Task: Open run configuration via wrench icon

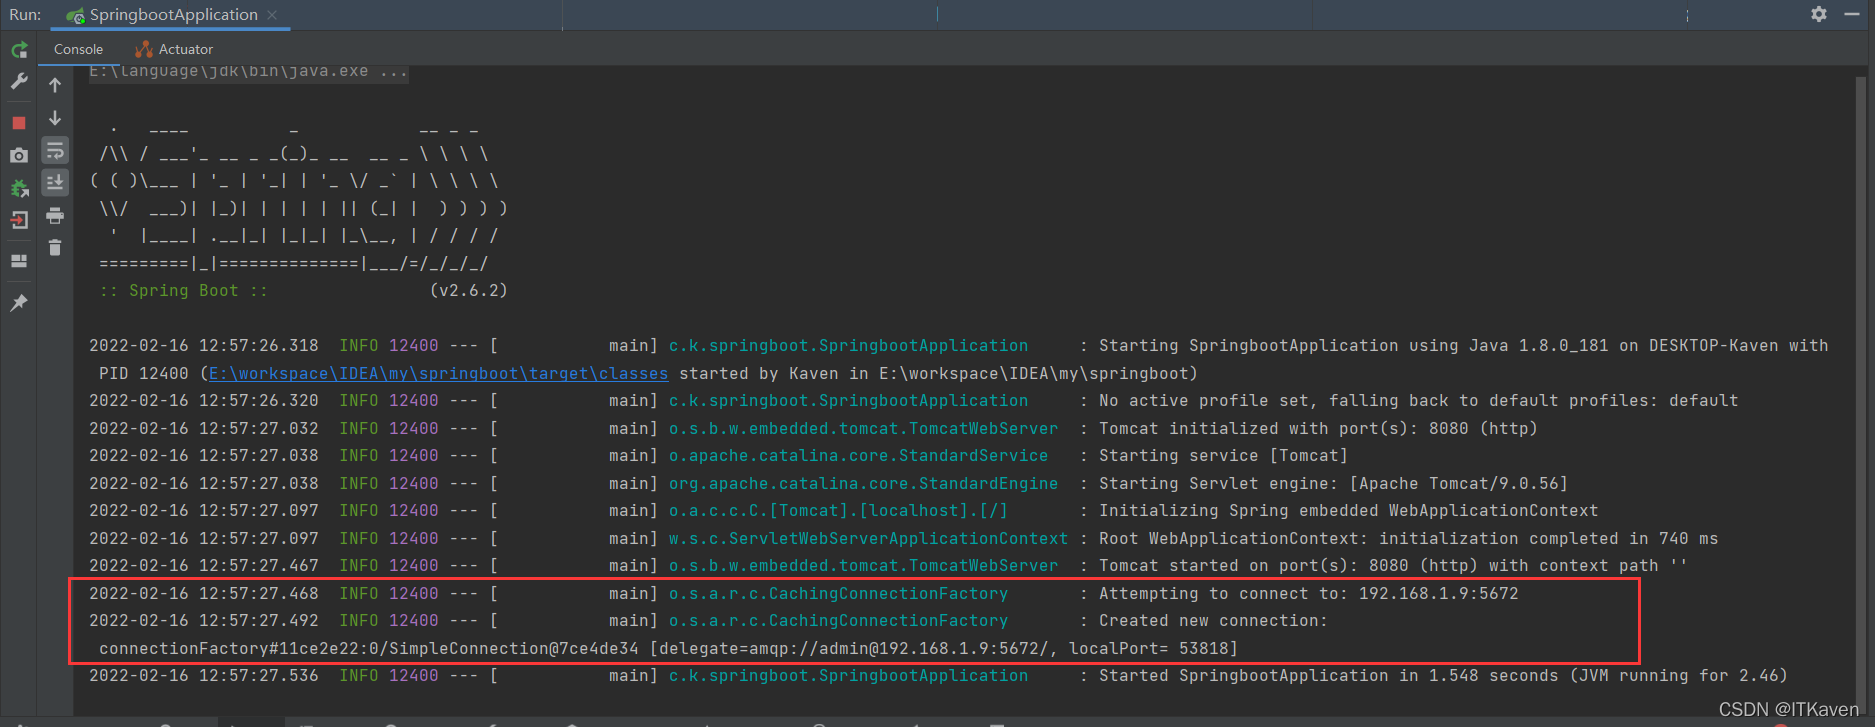Action: click(19, 82)
